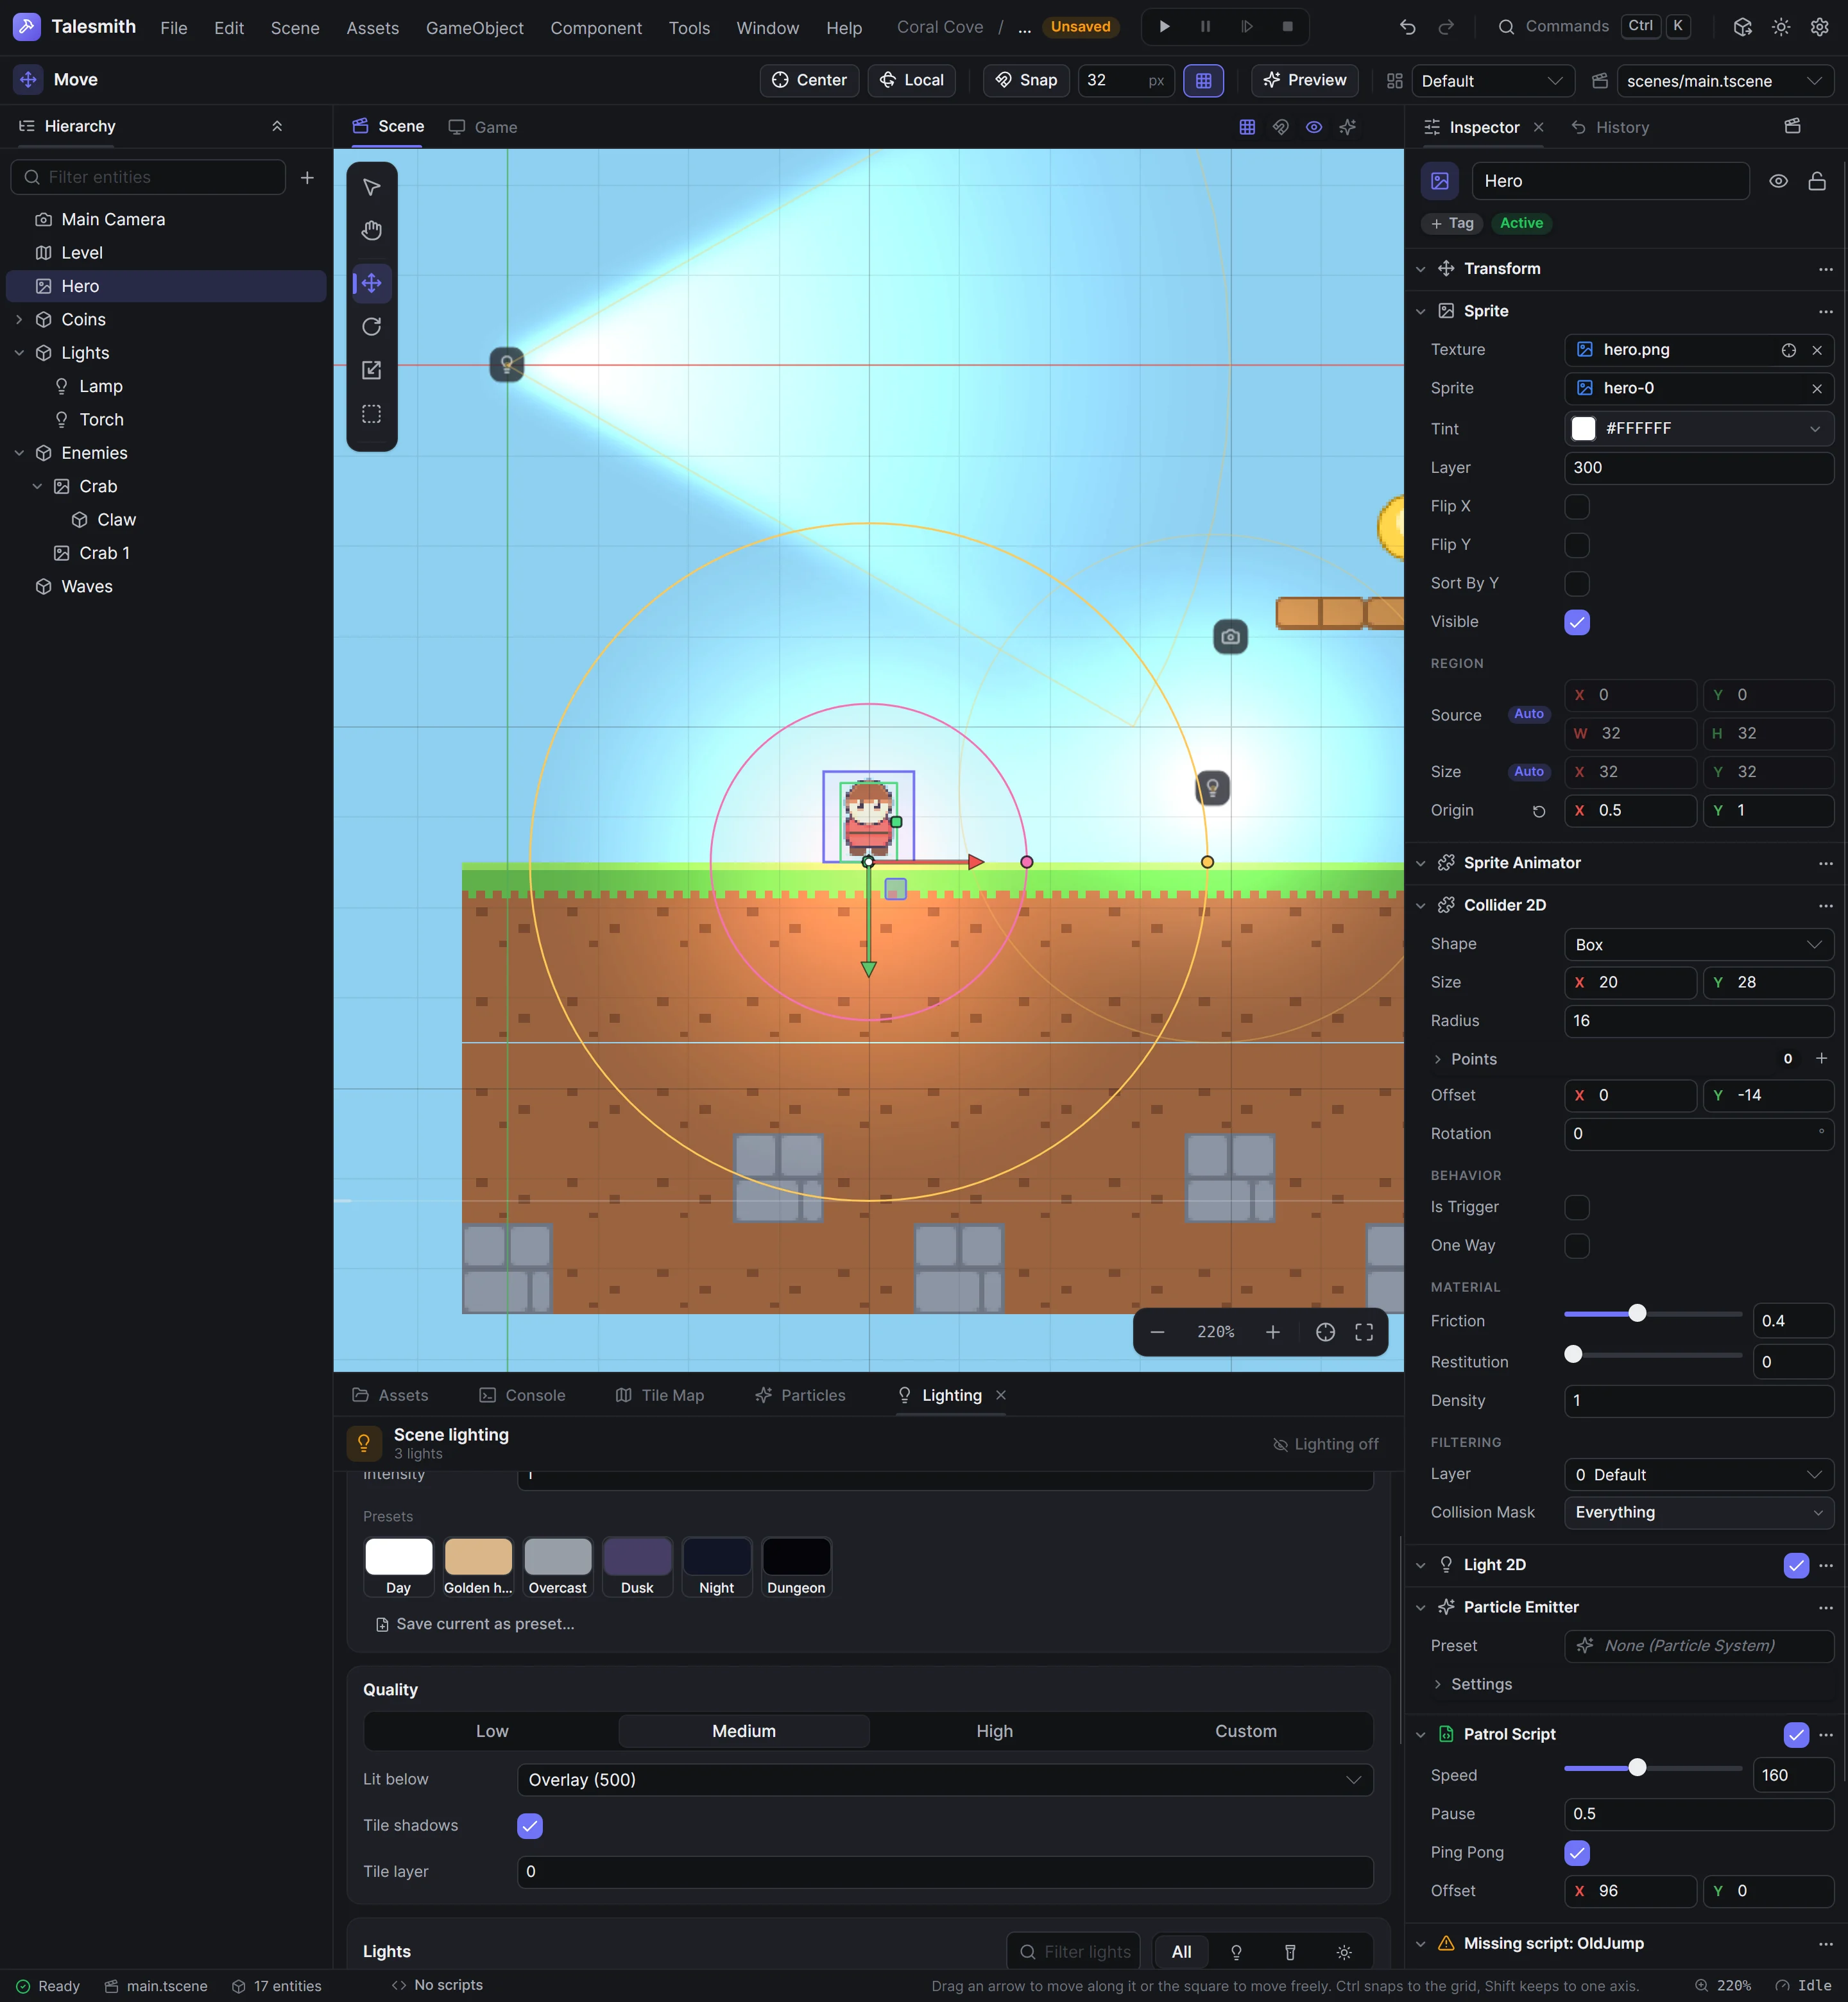Viewport: 1848px width, 2002px height.
Task: Uncheck the Visible checkbox
Action: click(x=1576, y=622)
